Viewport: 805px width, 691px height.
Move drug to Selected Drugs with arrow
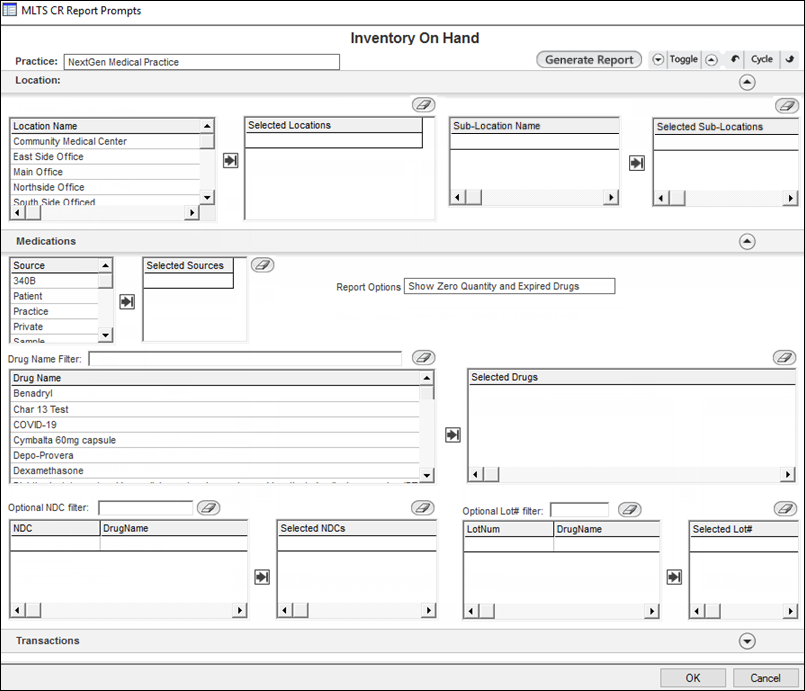click(452, 435)
